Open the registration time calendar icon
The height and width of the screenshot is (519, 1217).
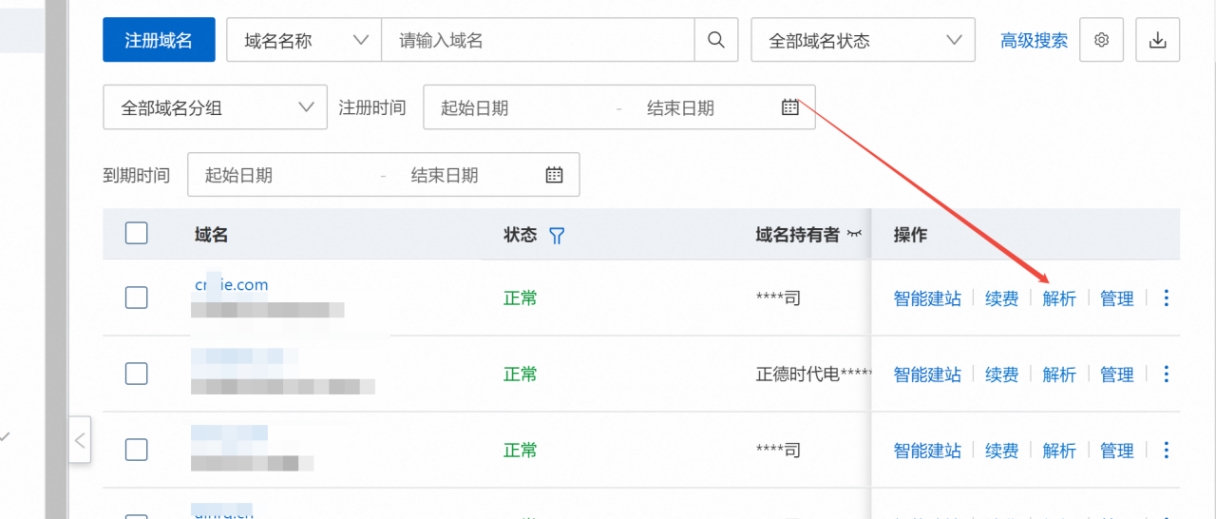tap(790, 108)
